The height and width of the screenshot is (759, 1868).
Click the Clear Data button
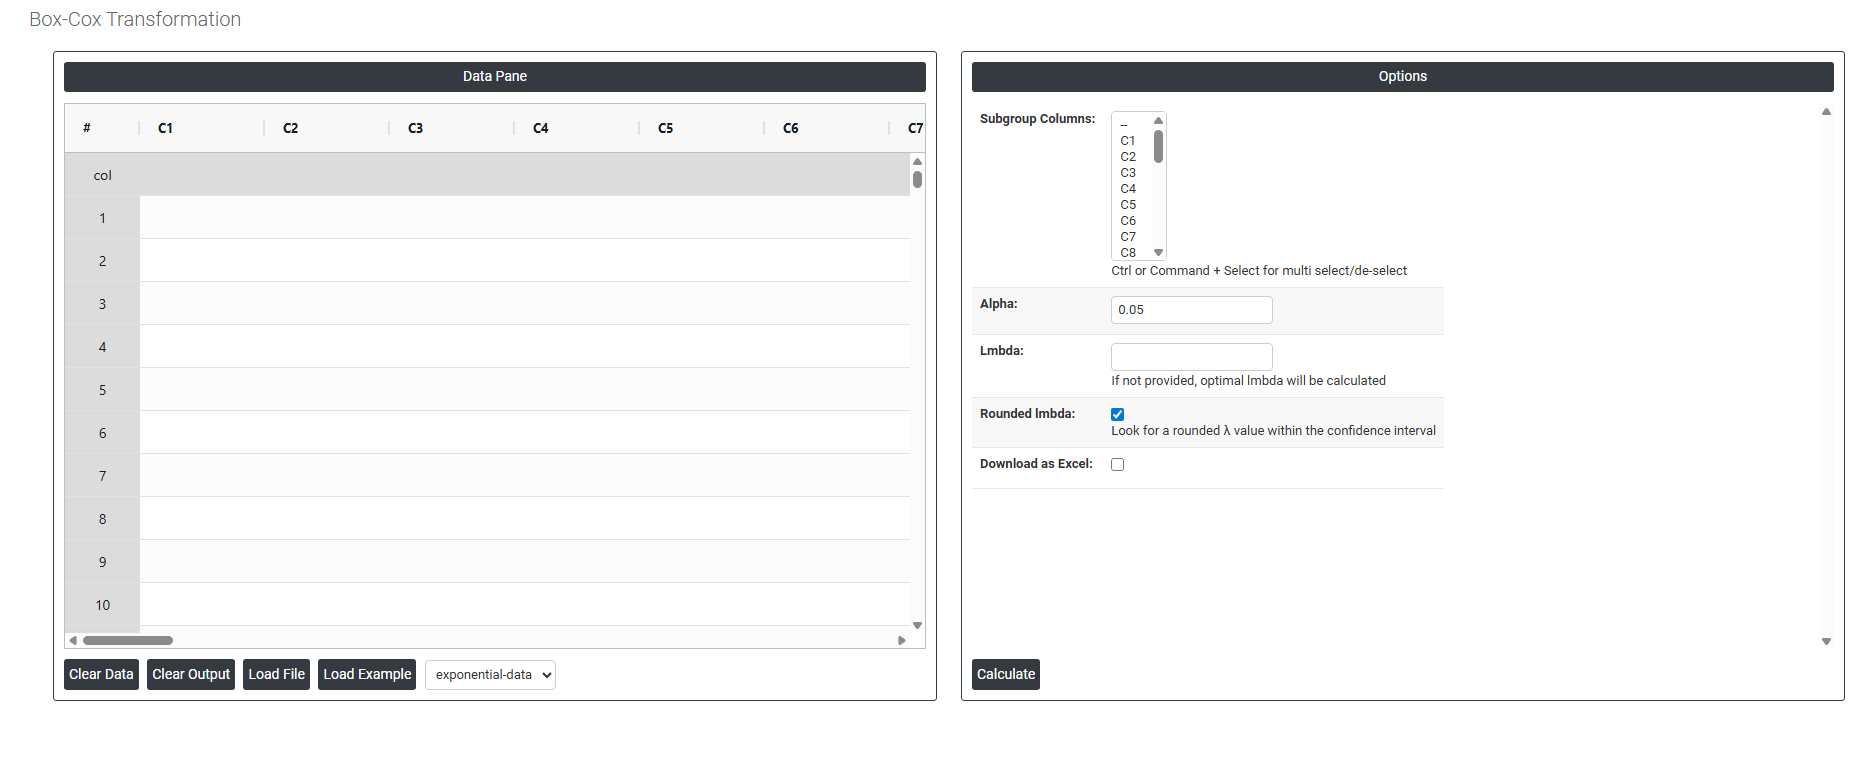101,674
